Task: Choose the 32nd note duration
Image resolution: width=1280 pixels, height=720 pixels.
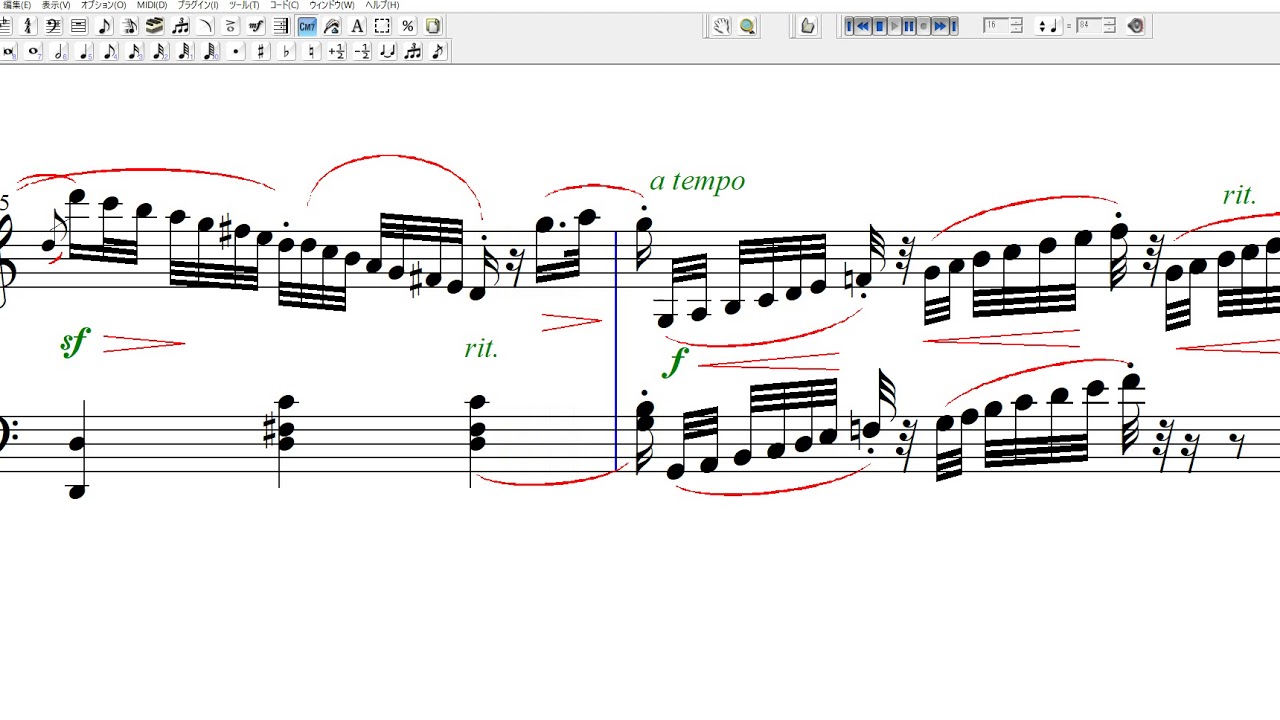Action: [160, 52]
